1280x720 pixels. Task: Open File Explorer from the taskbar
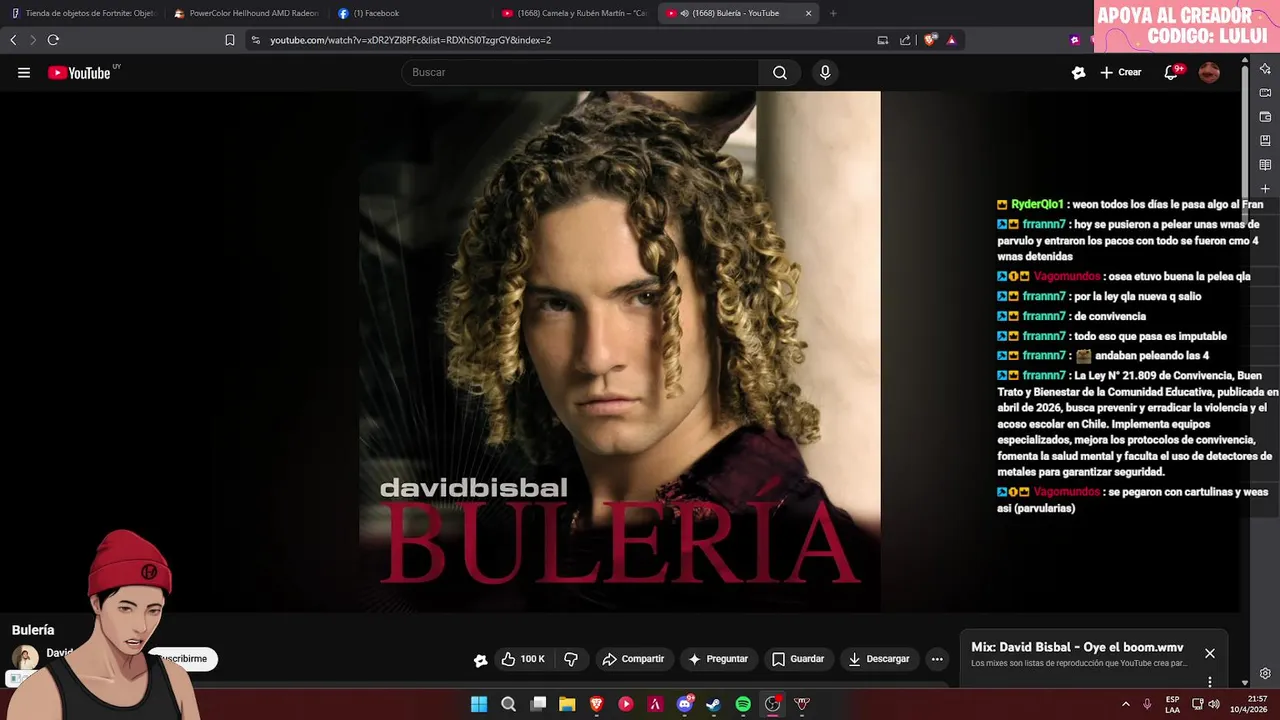(x=567, y=704)
